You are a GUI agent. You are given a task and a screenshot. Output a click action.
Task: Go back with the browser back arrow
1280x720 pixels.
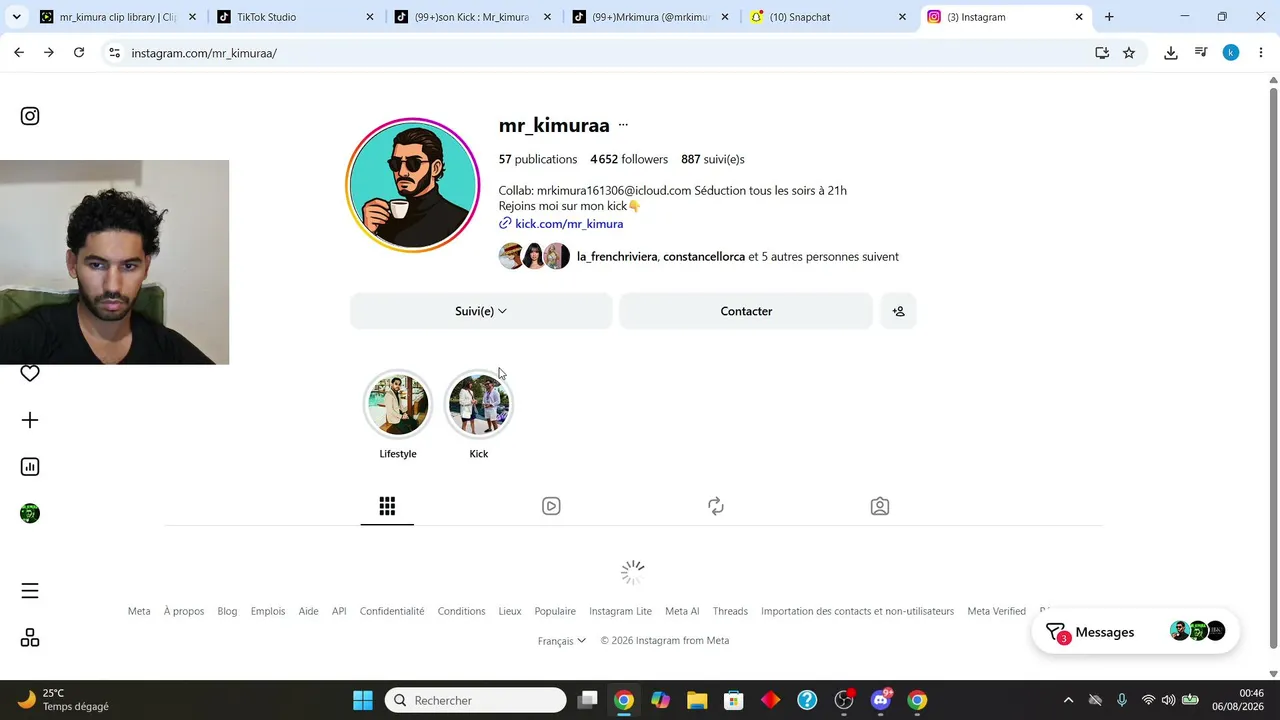point(19,53)
